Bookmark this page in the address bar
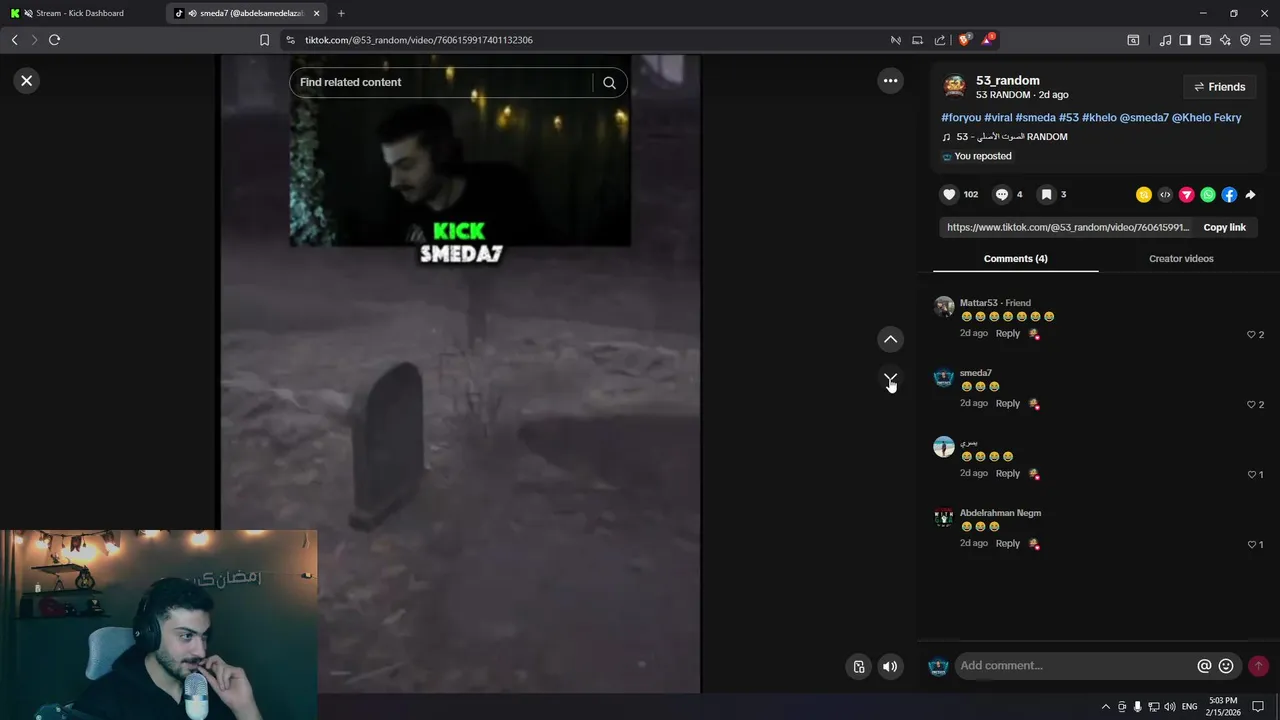This screenshot has width=1280, height=720. pos(264,40)
